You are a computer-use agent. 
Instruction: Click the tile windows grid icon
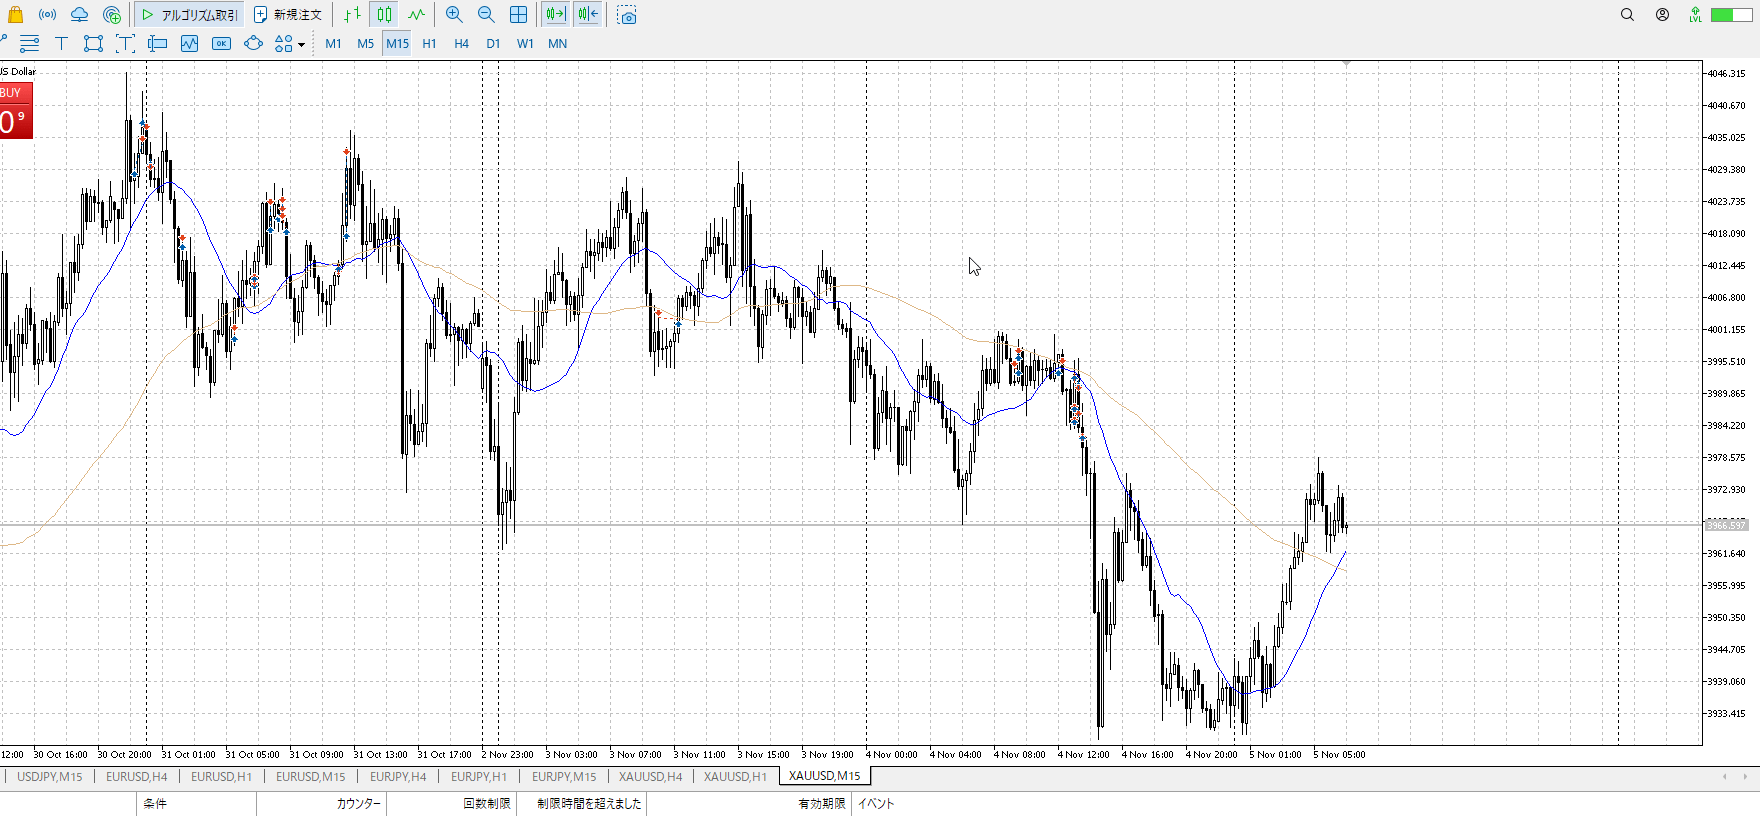(x=518, y=15)
